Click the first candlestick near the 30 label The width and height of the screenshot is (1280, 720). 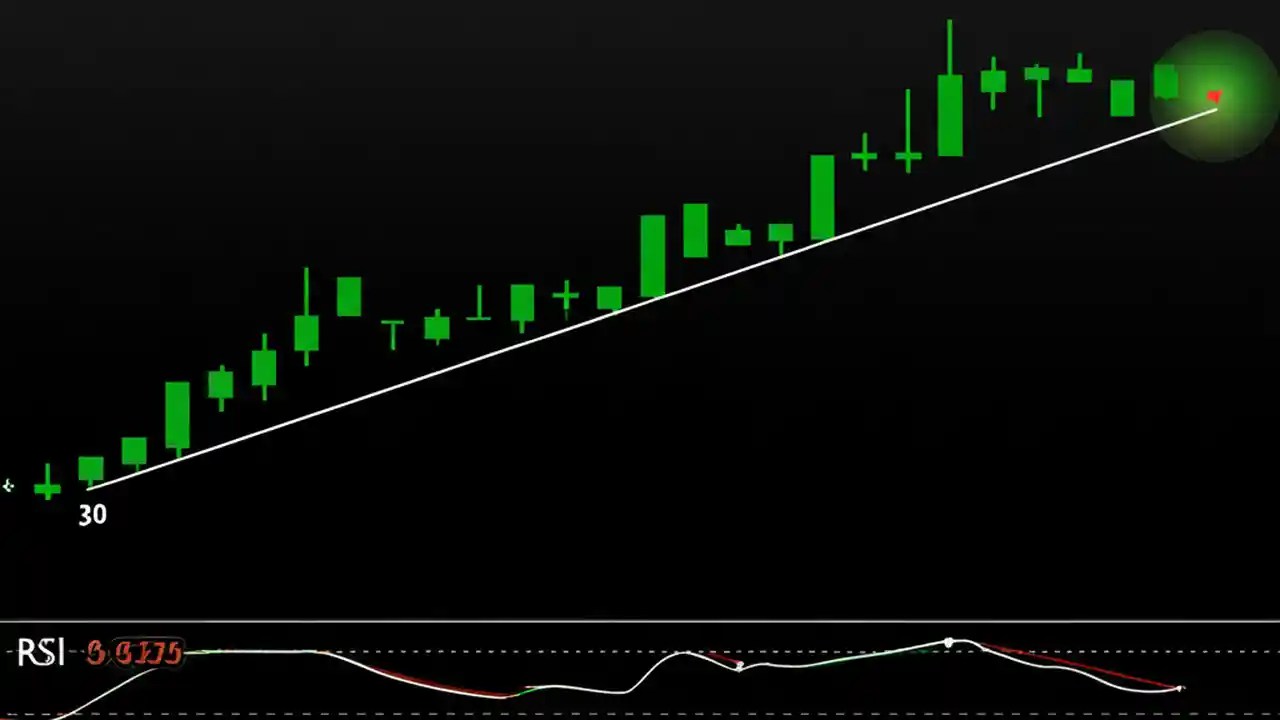click(x=91, y=470)
